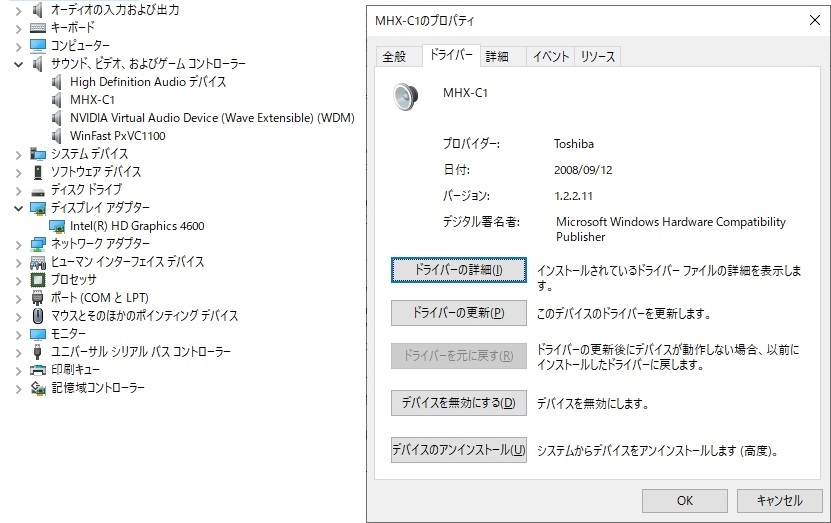Select the MHX-C1 device in the tree
831x523 pixels.
click(x=92, y=100)
